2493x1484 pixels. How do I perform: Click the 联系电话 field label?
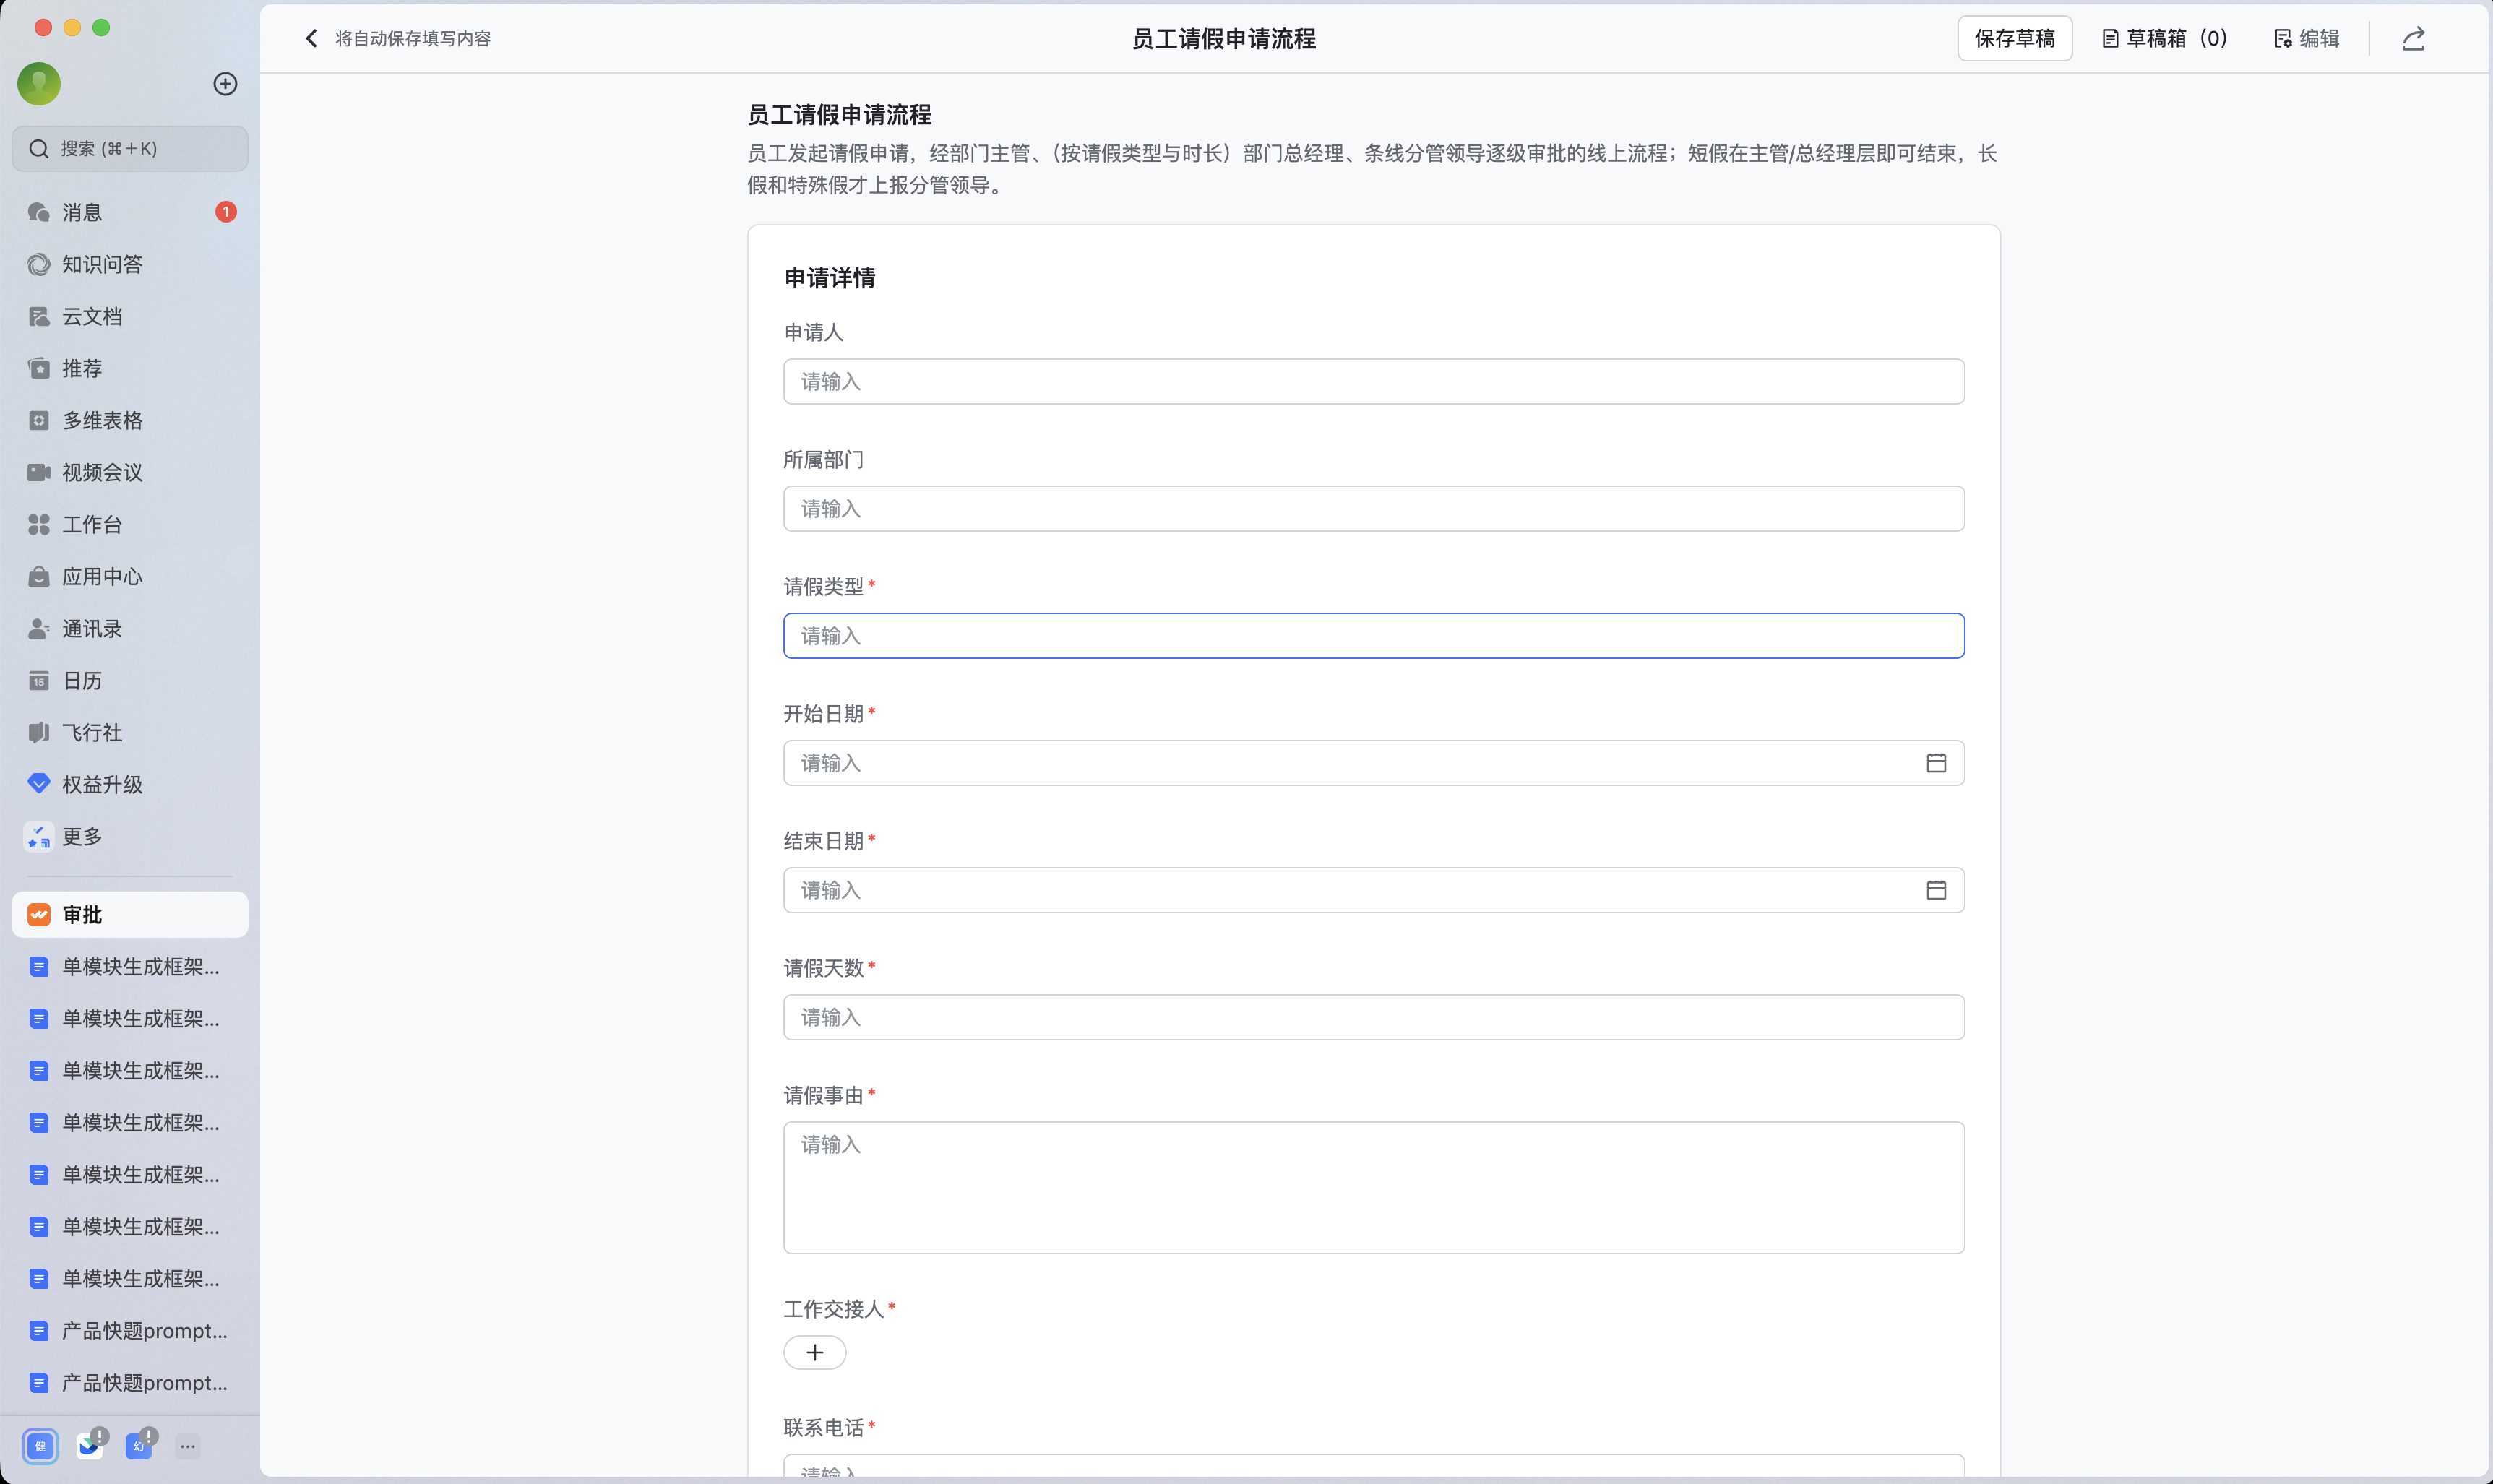click(823, 1427)
